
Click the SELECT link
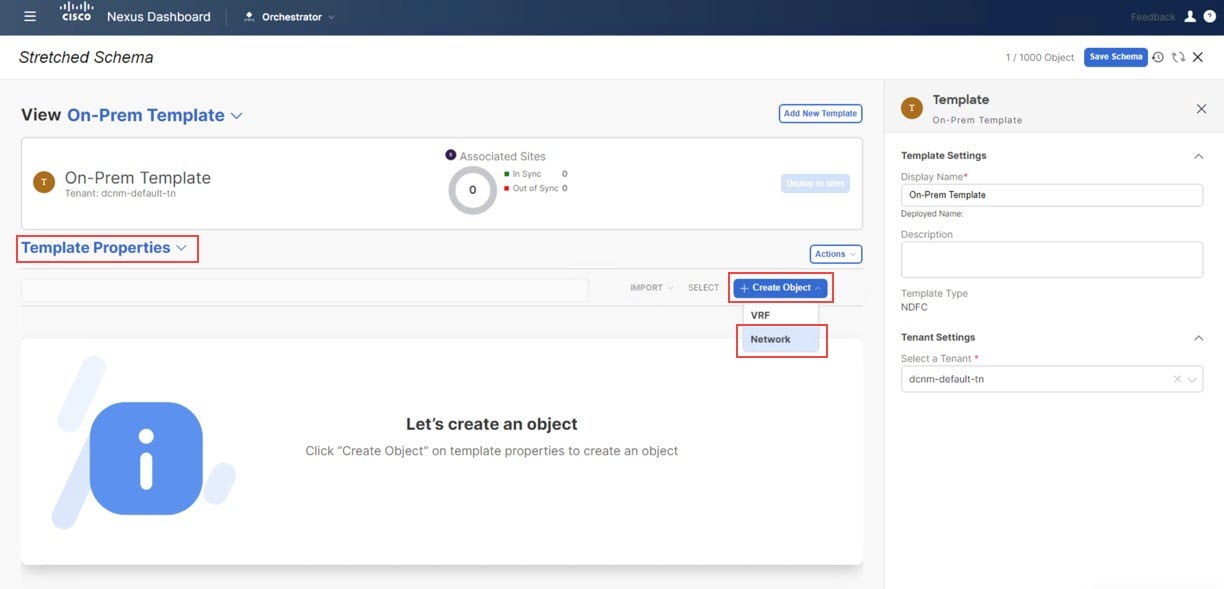point(703,288)
